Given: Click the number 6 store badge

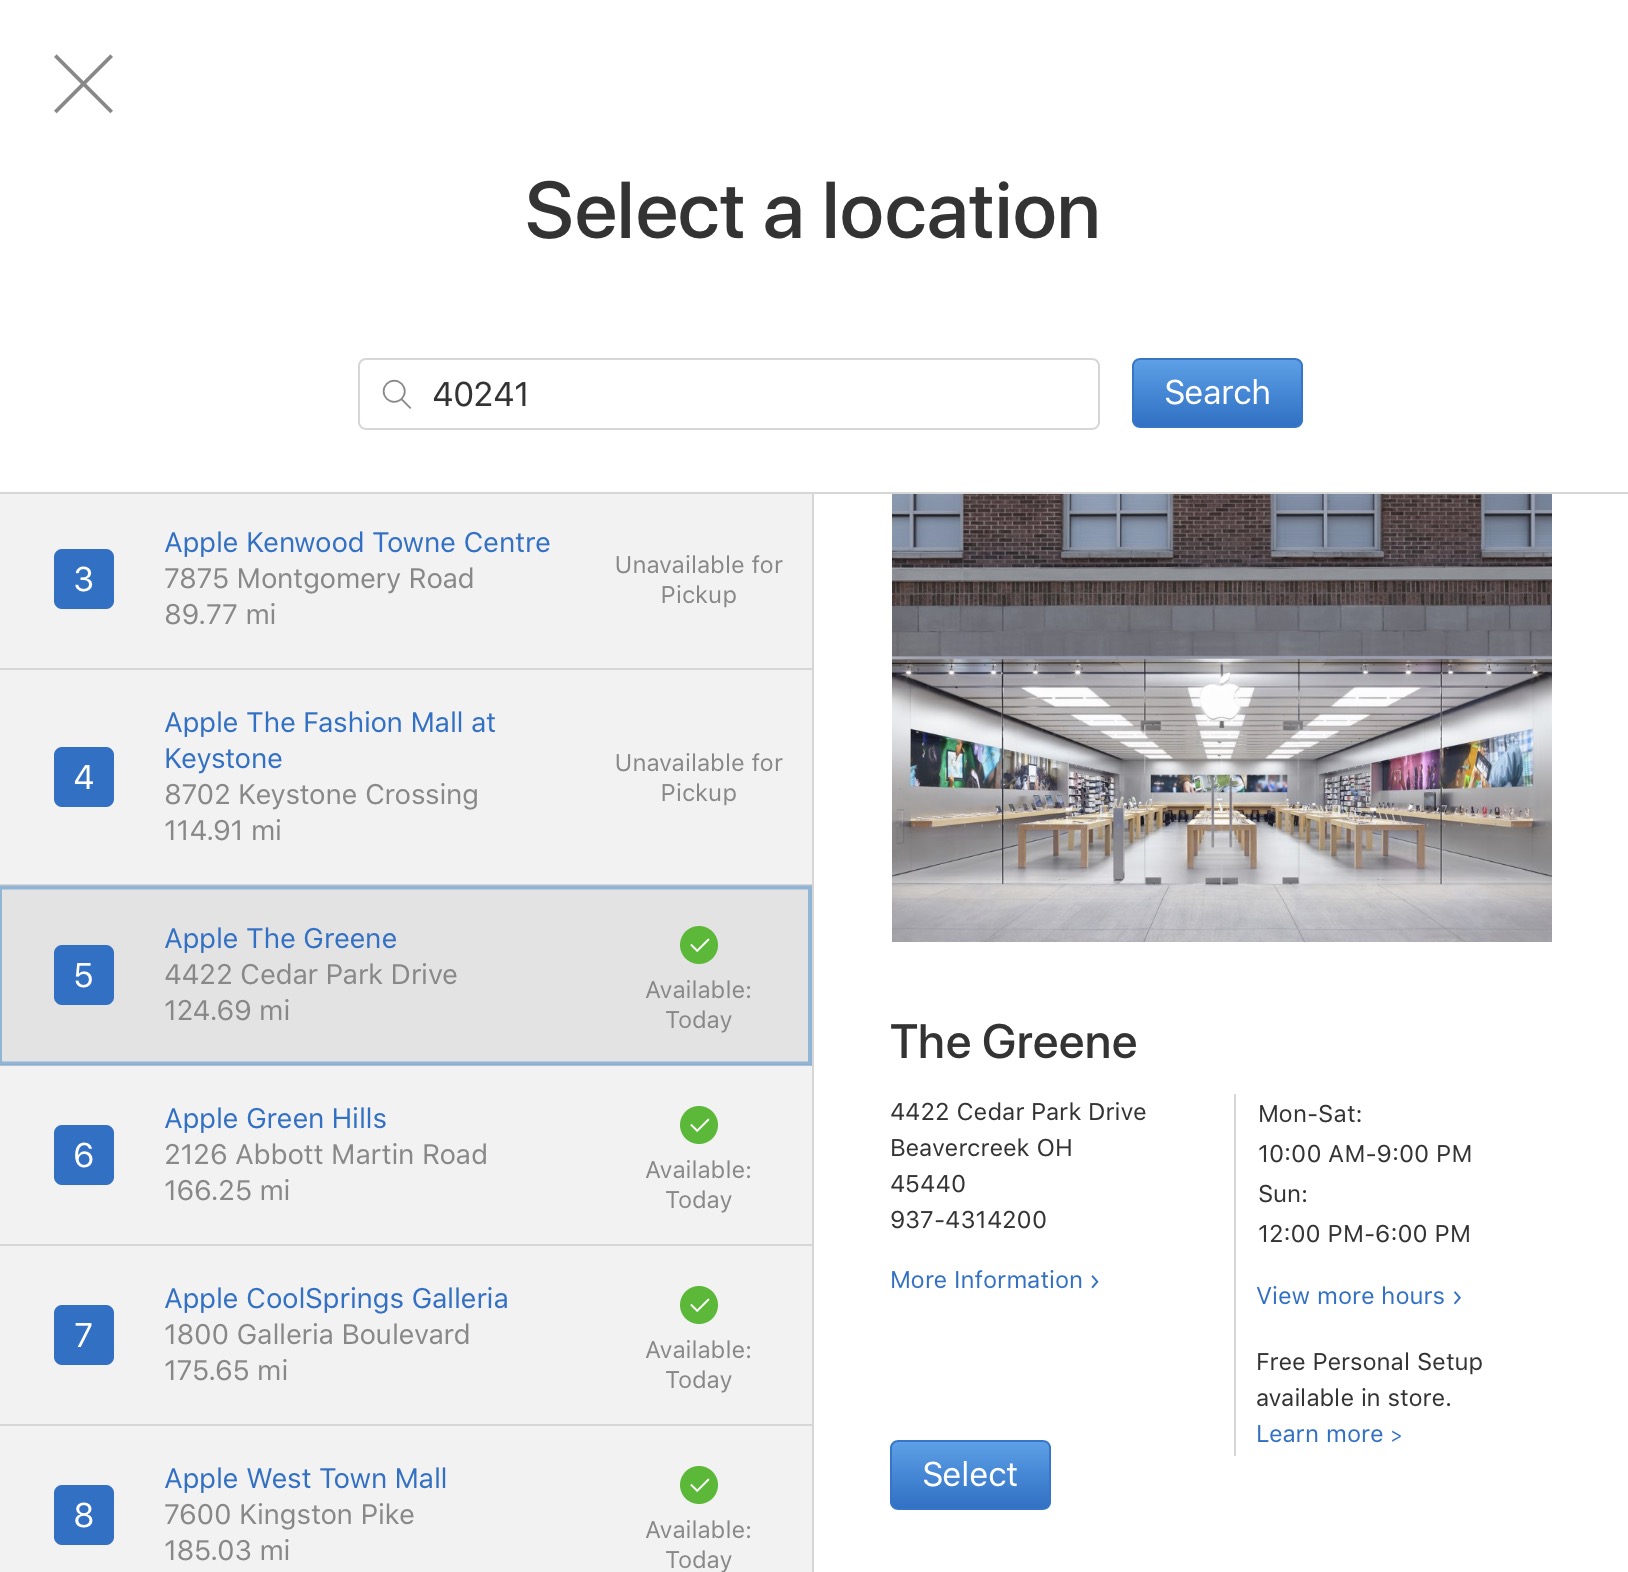Looking at the screenshot, I should (x=84, y=1155).
